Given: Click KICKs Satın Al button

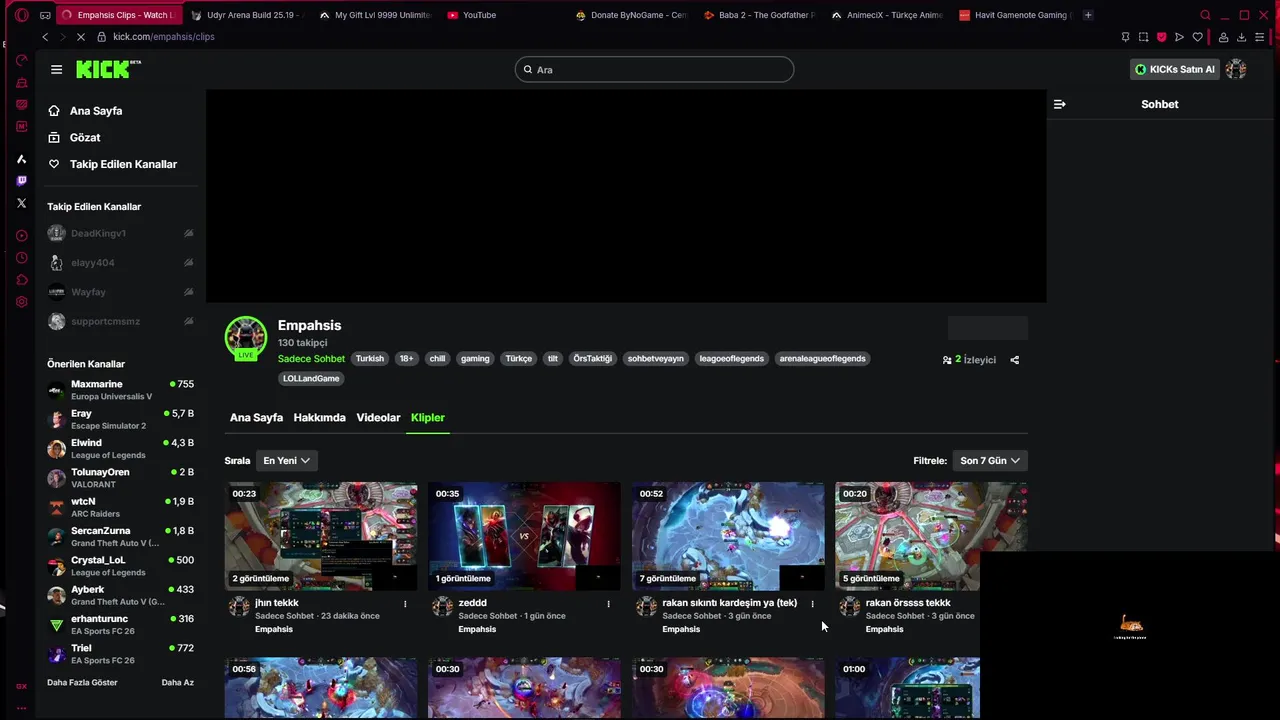Looking at the screenshot, I should (1174, 69).
